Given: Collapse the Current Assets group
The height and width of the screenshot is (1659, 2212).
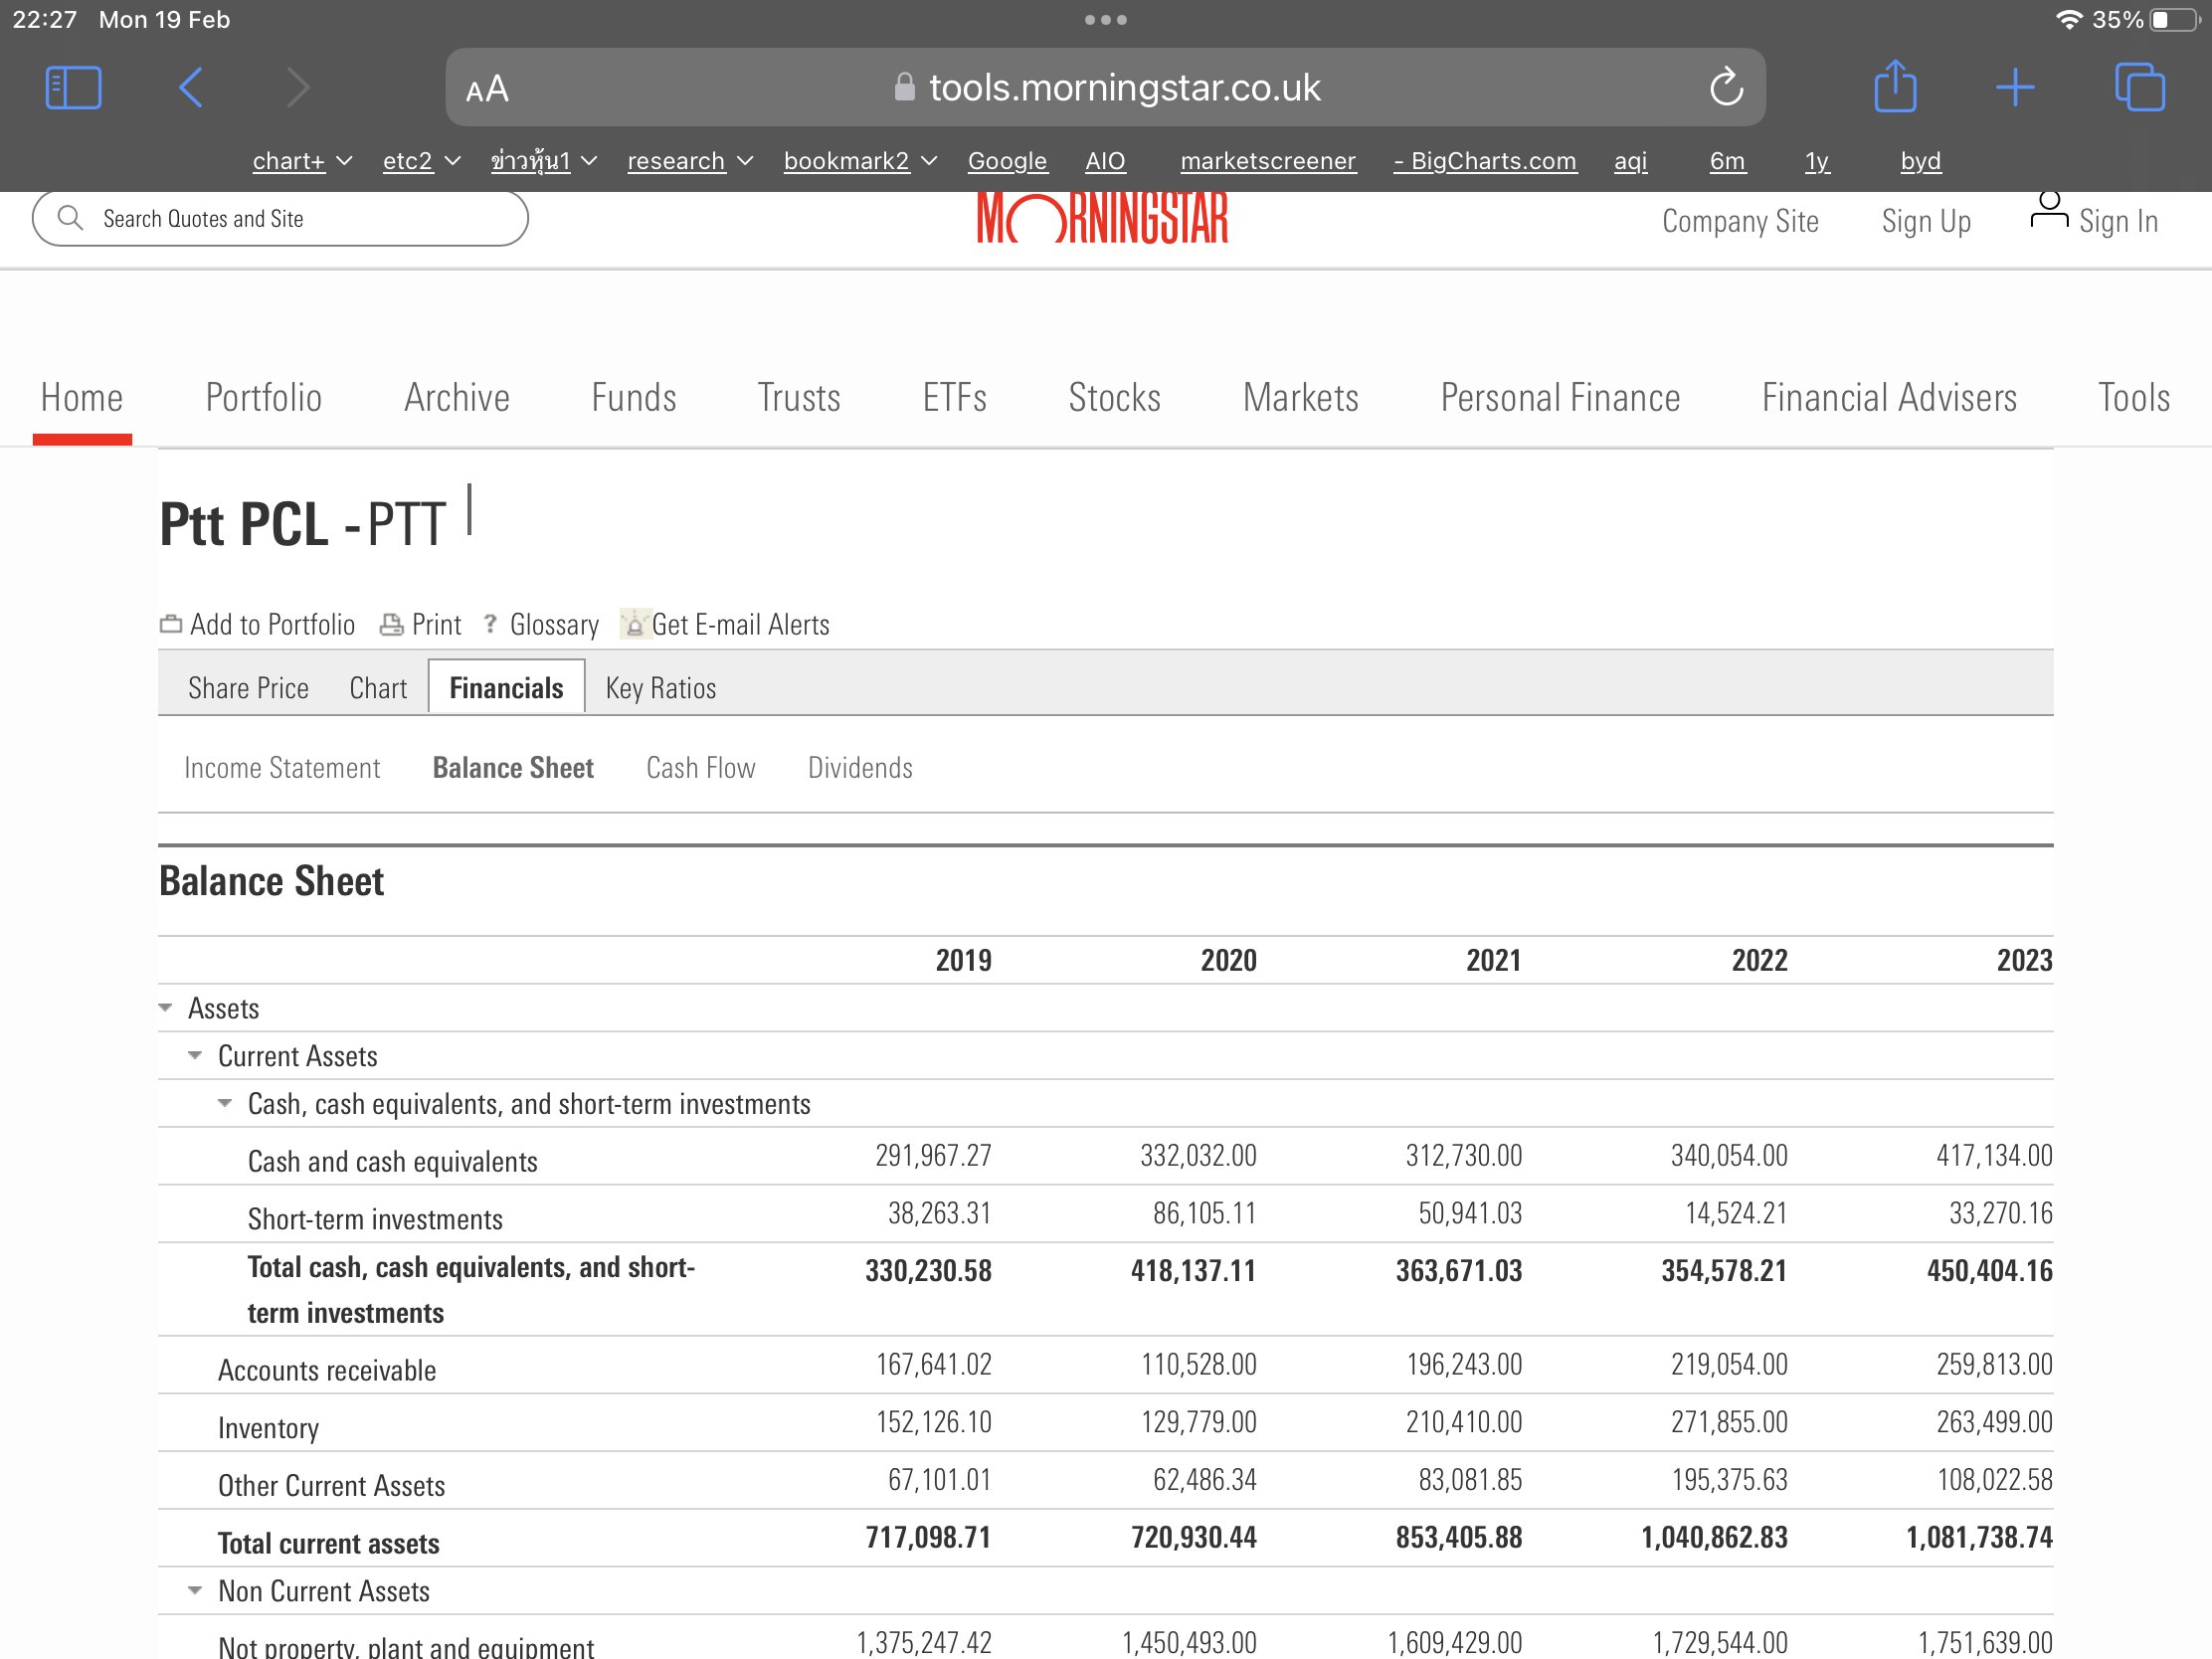Looking at the screenshot, I should point(195,1056).
